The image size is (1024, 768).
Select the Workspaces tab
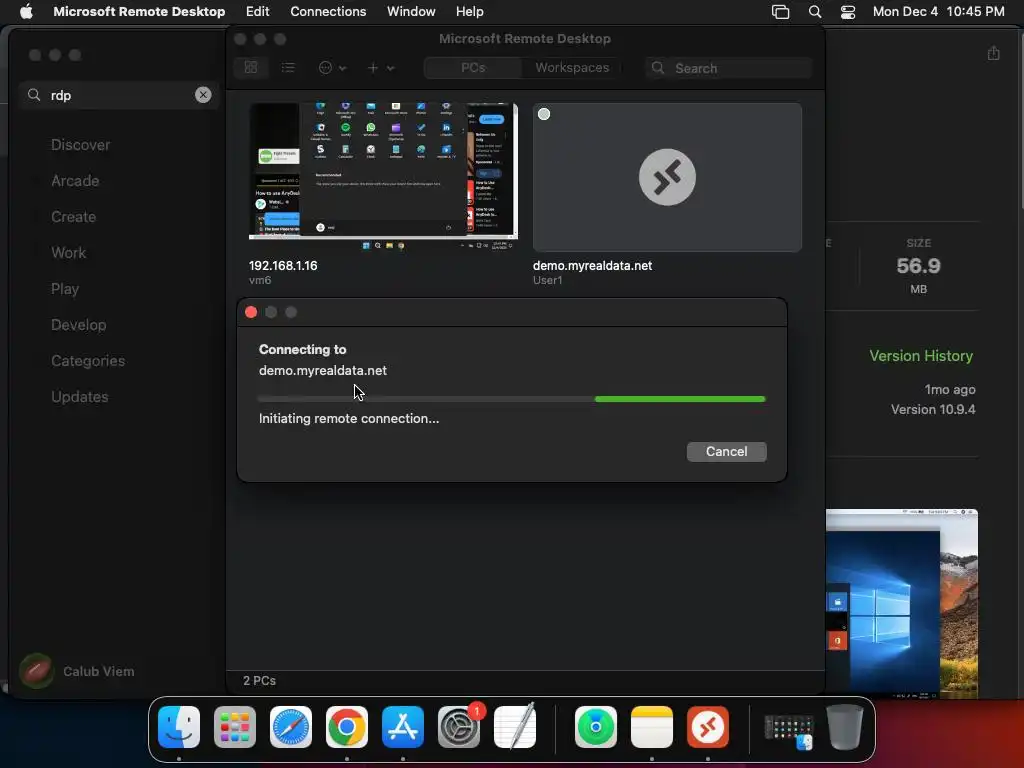[x=572, y=68]
